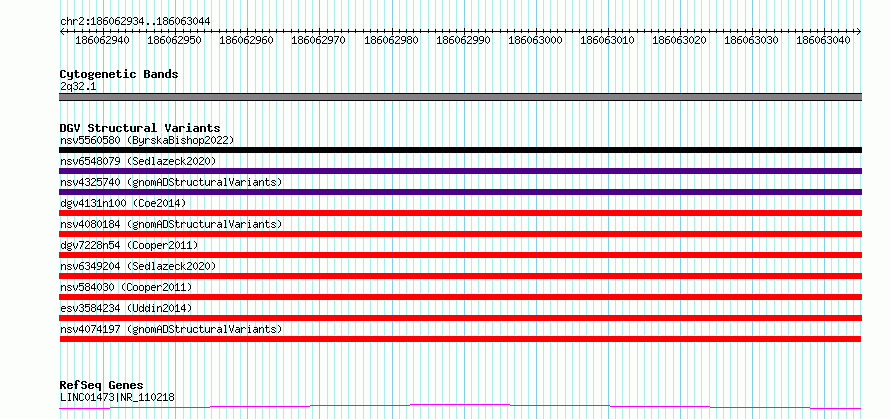Click the RefSeq Genes track title
This screenshot has height=419, width=890.
pos(102,386)
